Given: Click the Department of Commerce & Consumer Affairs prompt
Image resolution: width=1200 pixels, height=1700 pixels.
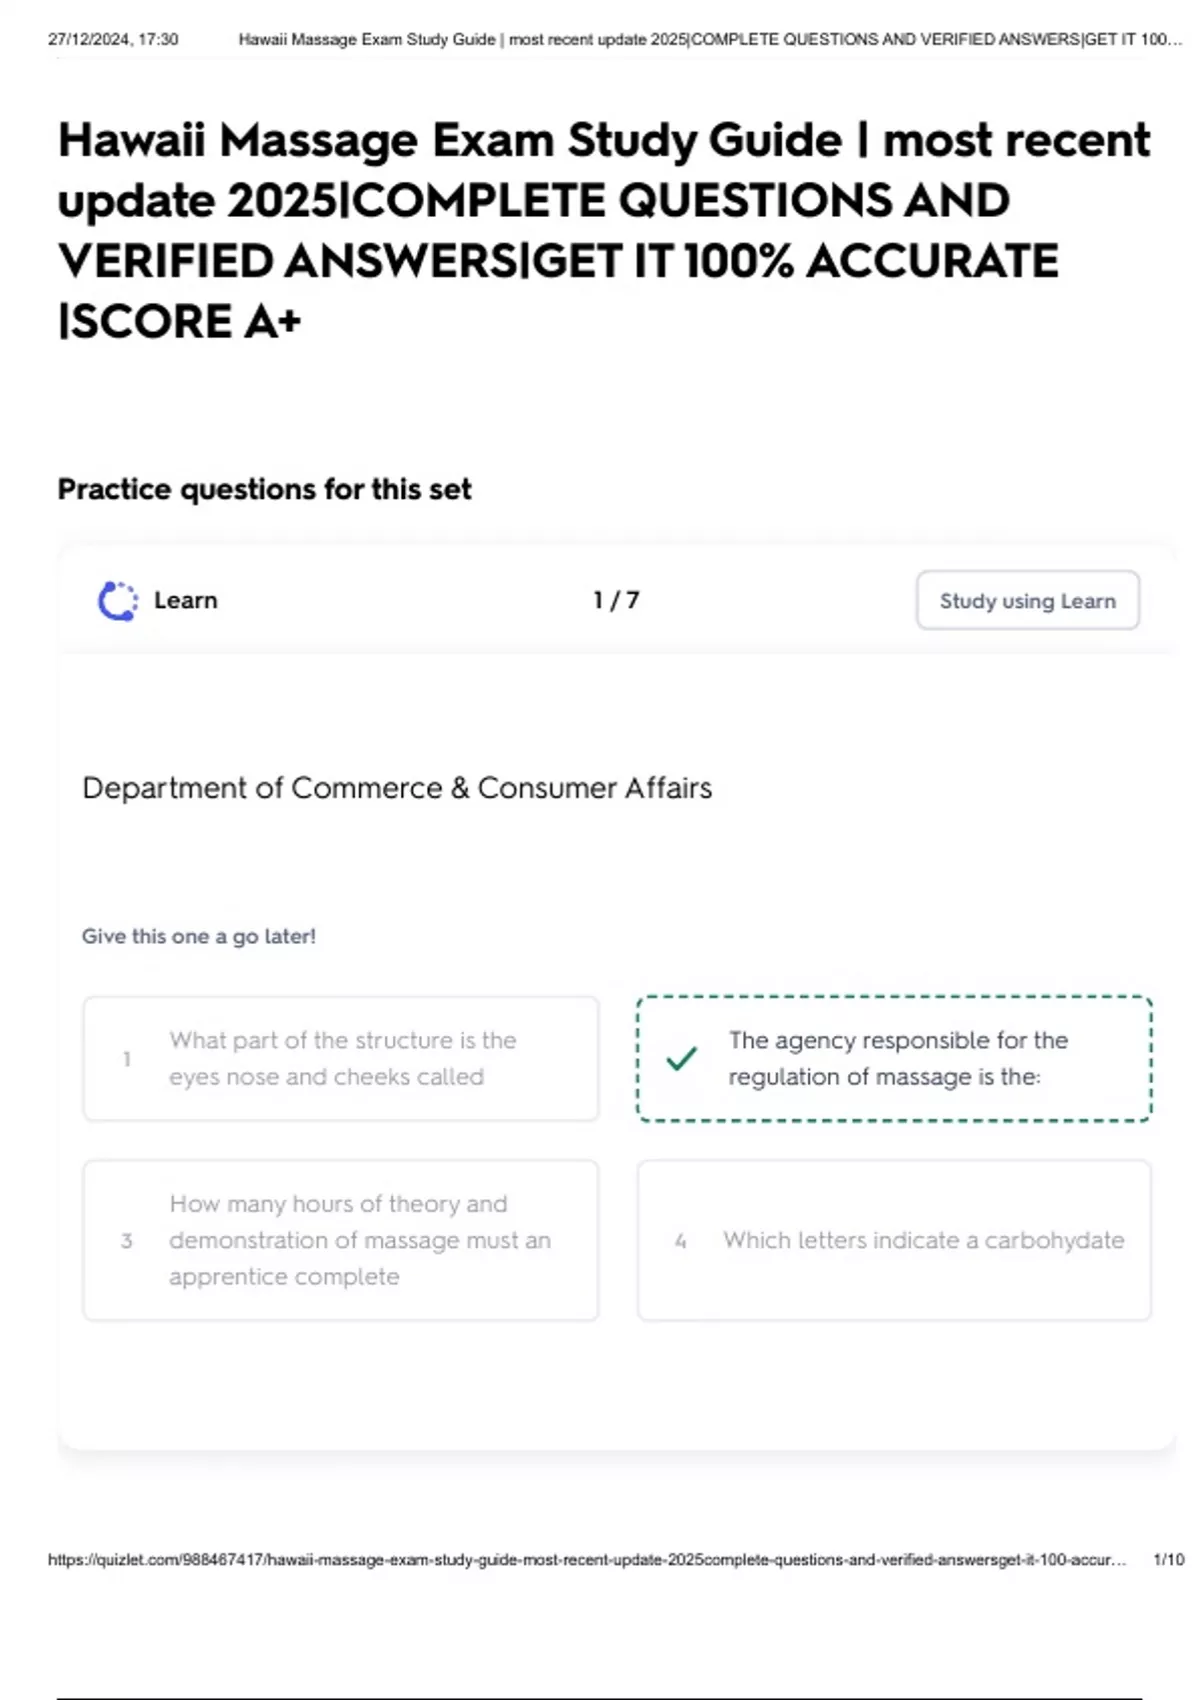Looking at the screenshot, I should (397, 788).
